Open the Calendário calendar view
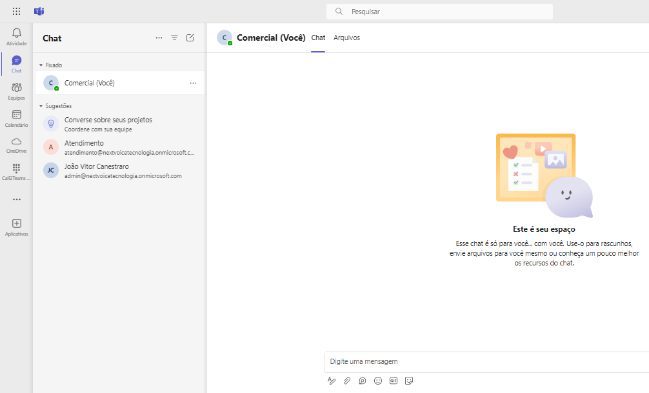The width and height of the screenshot is (649, 393). click(x=17, y=118)
